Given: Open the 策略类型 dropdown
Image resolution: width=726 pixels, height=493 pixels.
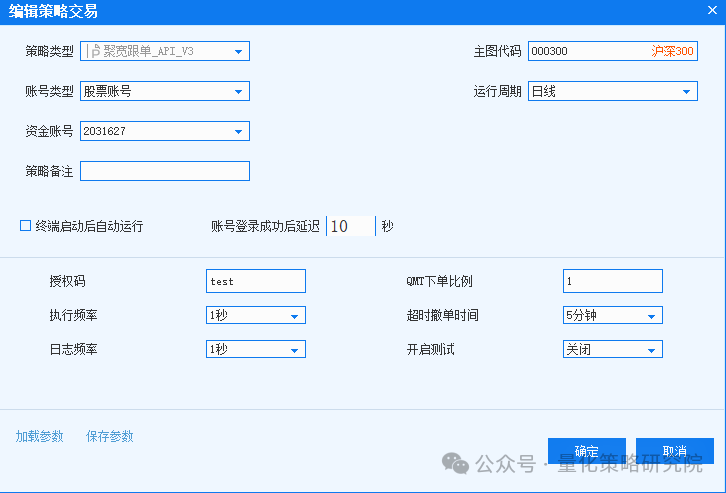Looking at the screenshot, I should coord(165,51).
